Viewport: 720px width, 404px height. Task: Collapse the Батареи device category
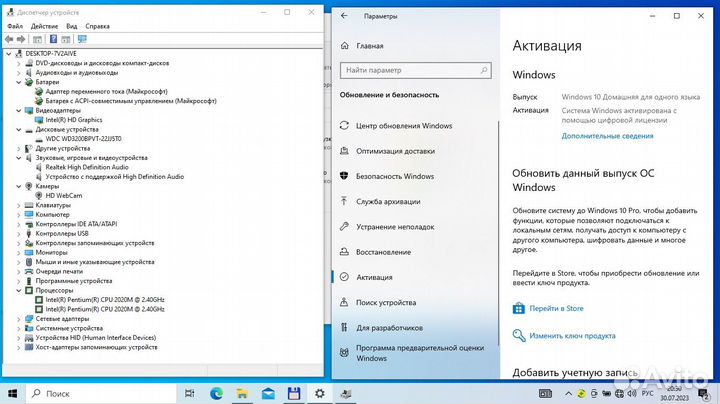coord(19,81)
